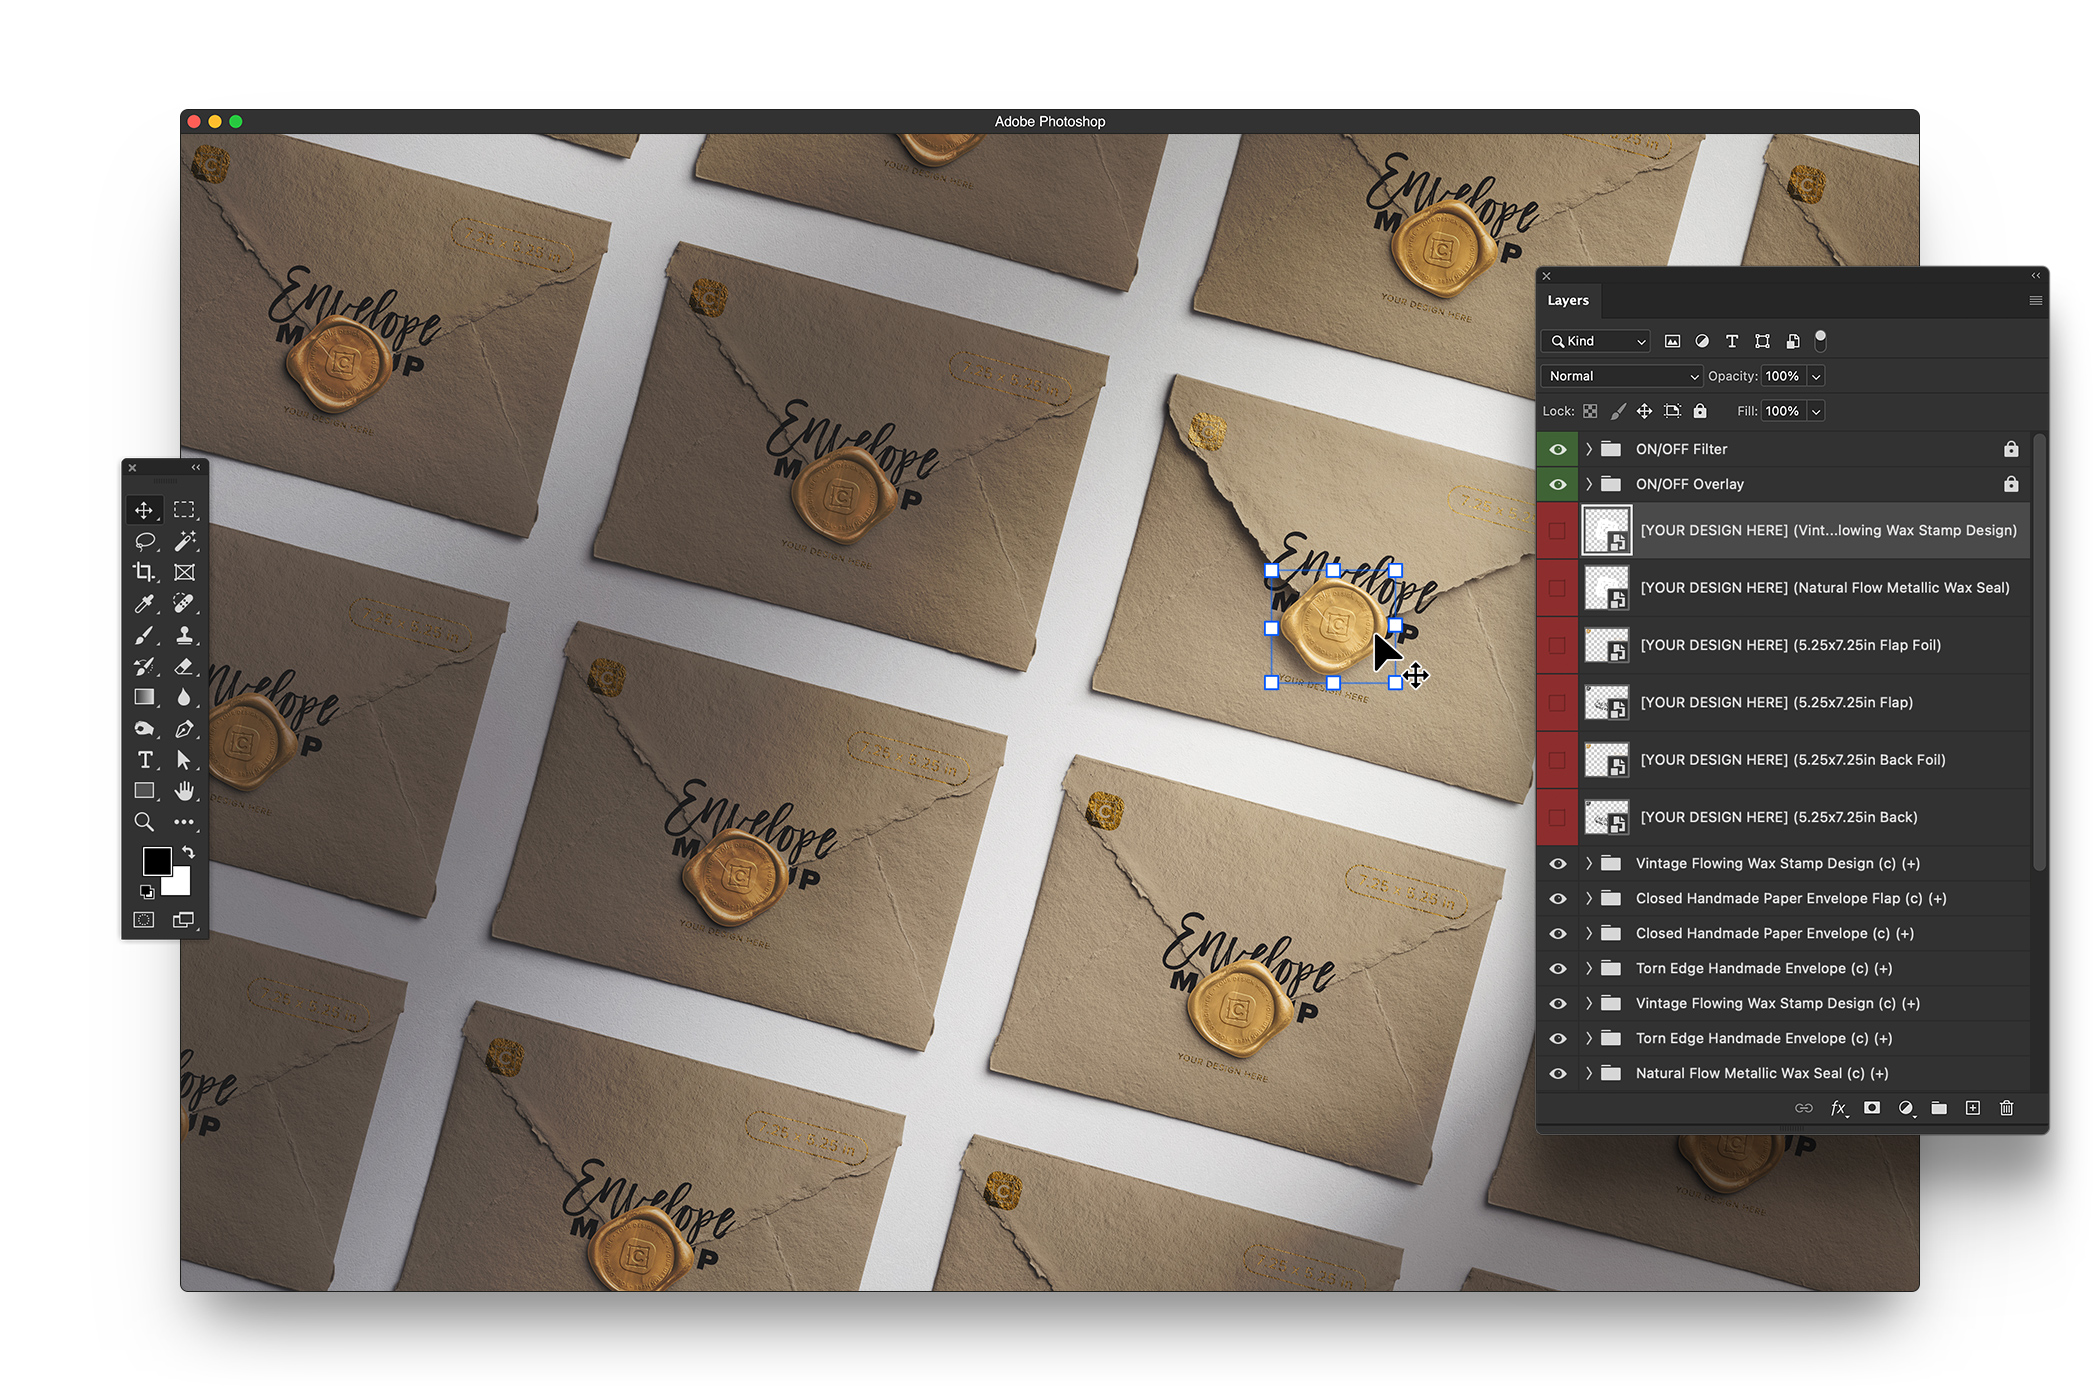Click the Delete layer trash icon
Screen dimensions: 2100x1400
click(x=2006, y=1108)
